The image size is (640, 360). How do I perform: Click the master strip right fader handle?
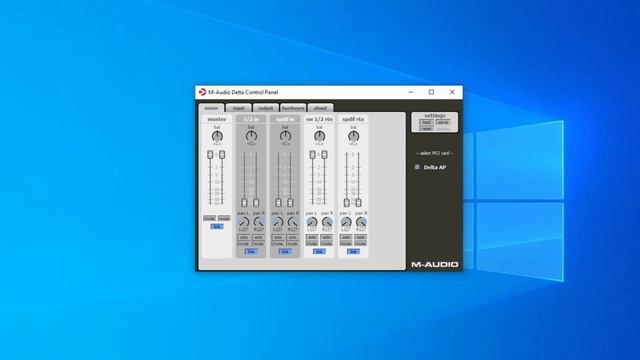click(222, 154)
